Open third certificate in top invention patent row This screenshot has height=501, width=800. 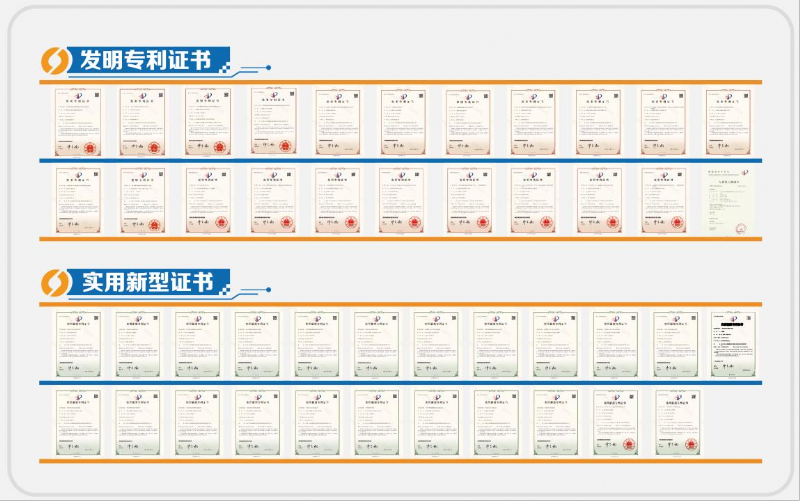[x=207, y=122]
